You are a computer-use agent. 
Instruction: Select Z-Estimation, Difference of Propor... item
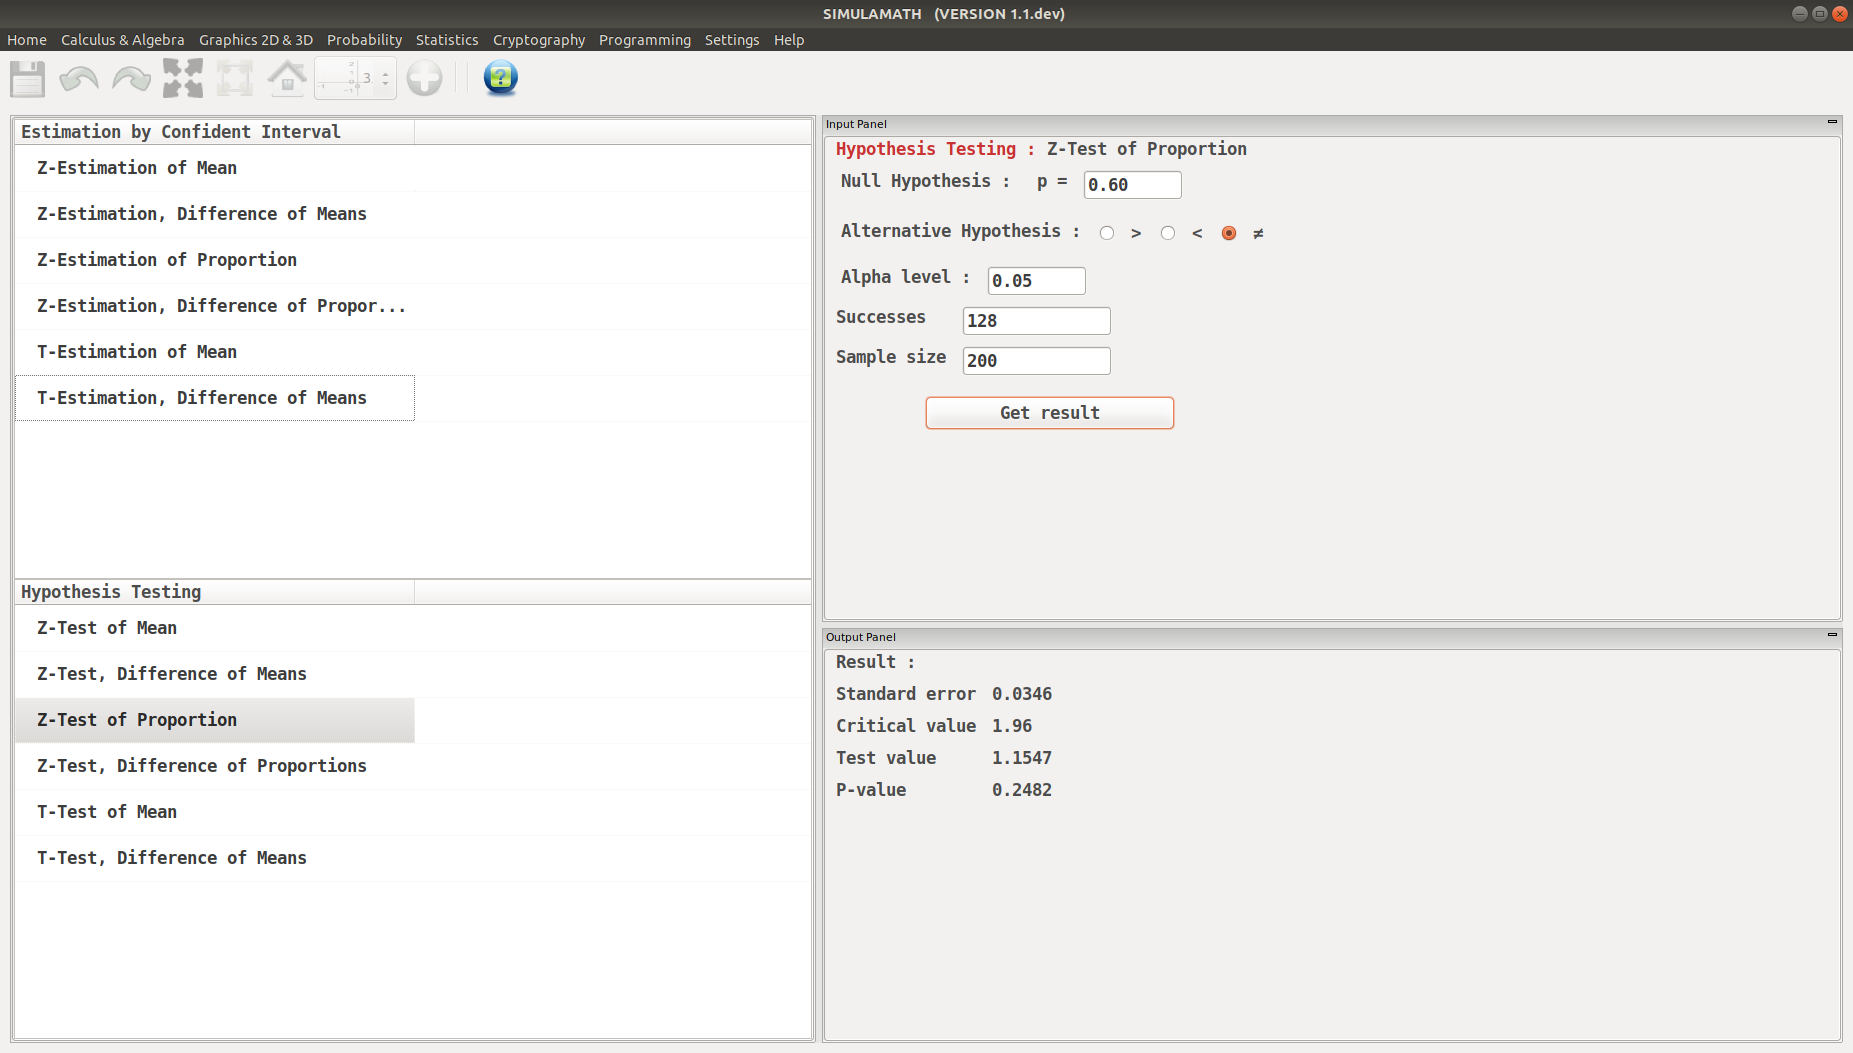(x=214, y=306)
